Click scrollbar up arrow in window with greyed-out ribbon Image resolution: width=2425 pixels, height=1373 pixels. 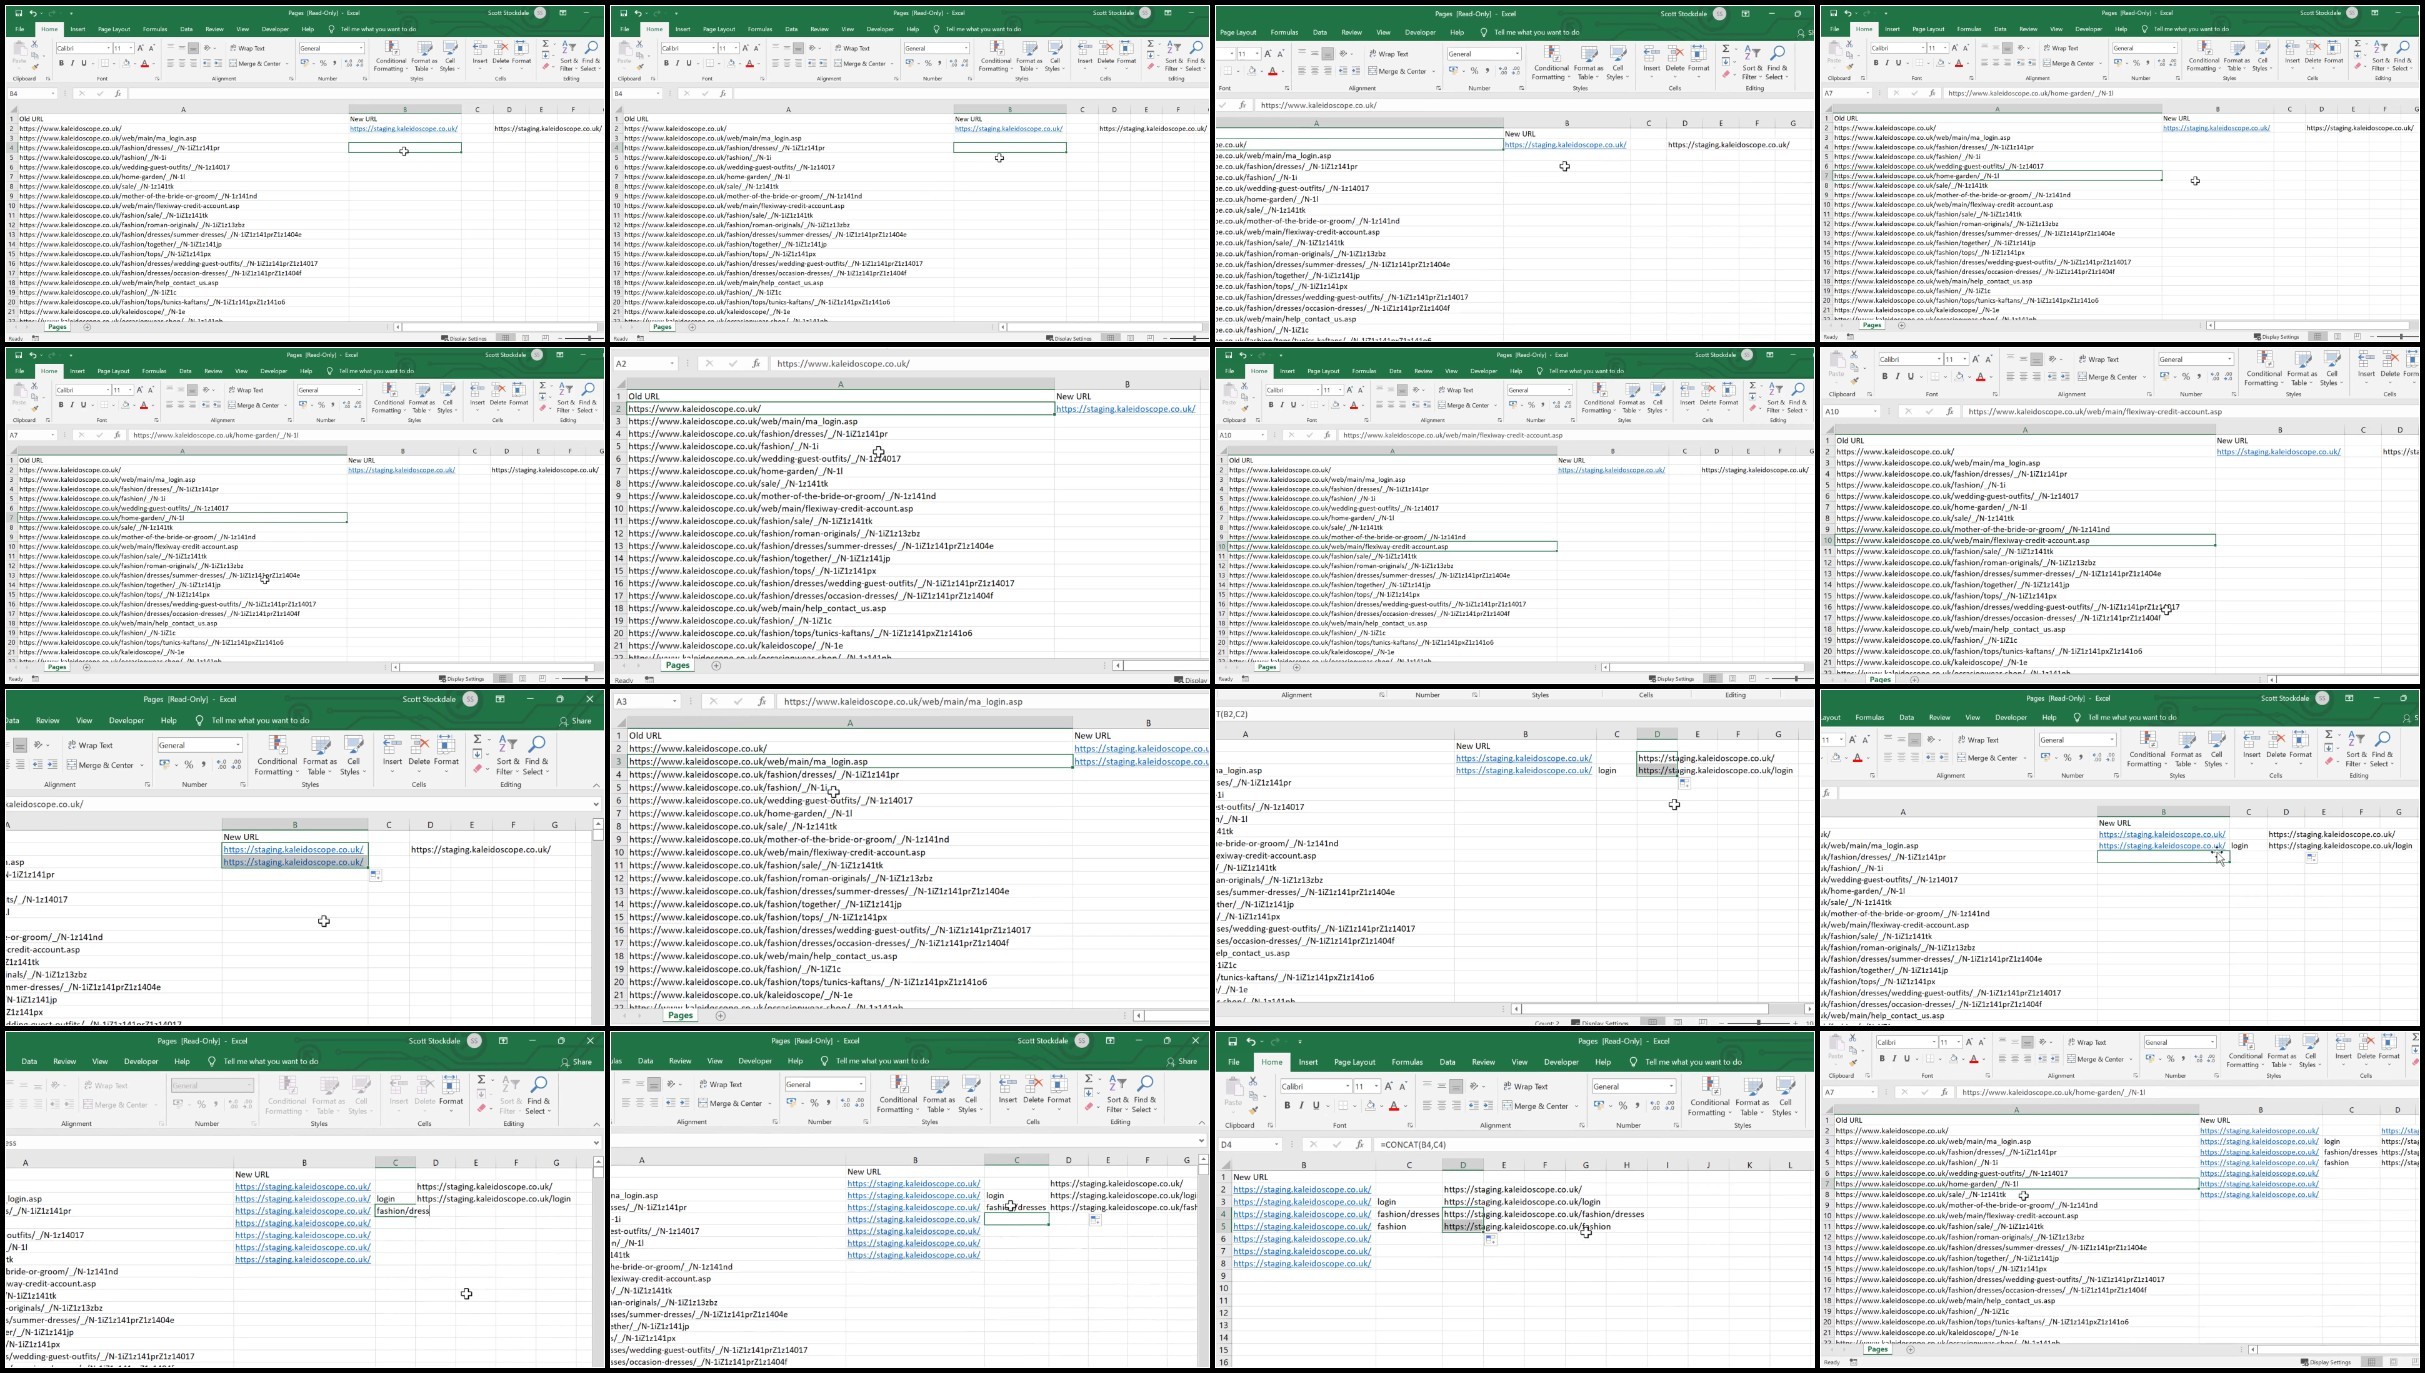coord(598,1162)
